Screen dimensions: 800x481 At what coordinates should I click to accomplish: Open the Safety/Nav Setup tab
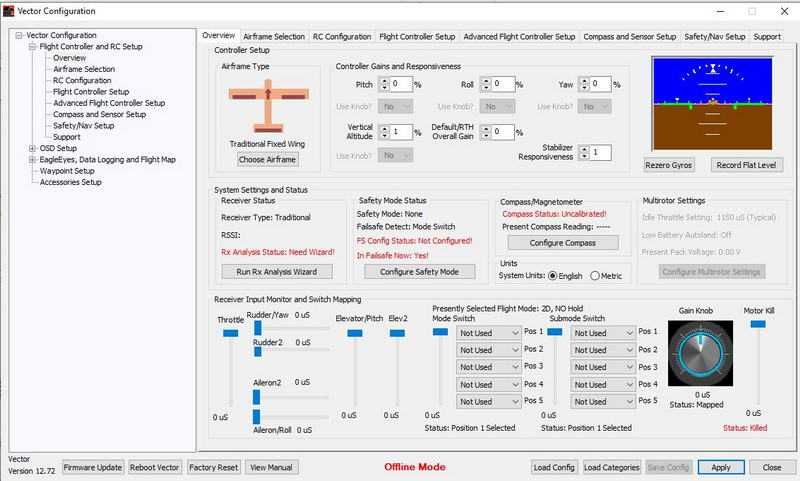715,37
